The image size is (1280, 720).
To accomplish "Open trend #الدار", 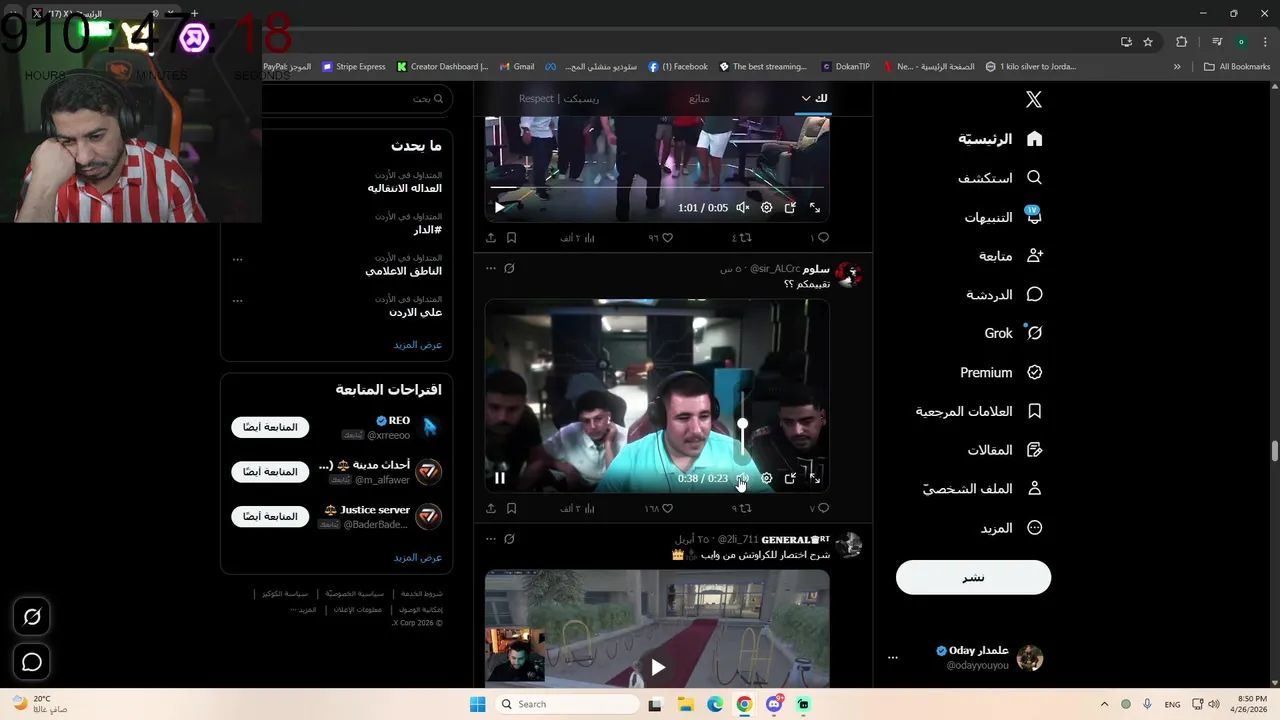I will click(x=427, y=230).
